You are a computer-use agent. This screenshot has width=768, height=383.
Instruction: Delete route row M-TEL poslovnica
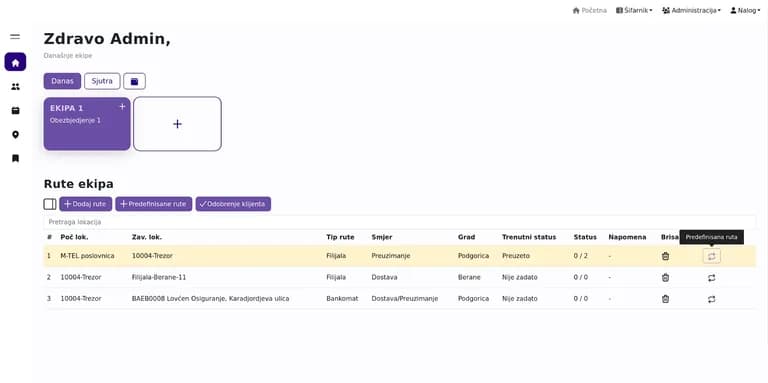[x=665, y=256]
